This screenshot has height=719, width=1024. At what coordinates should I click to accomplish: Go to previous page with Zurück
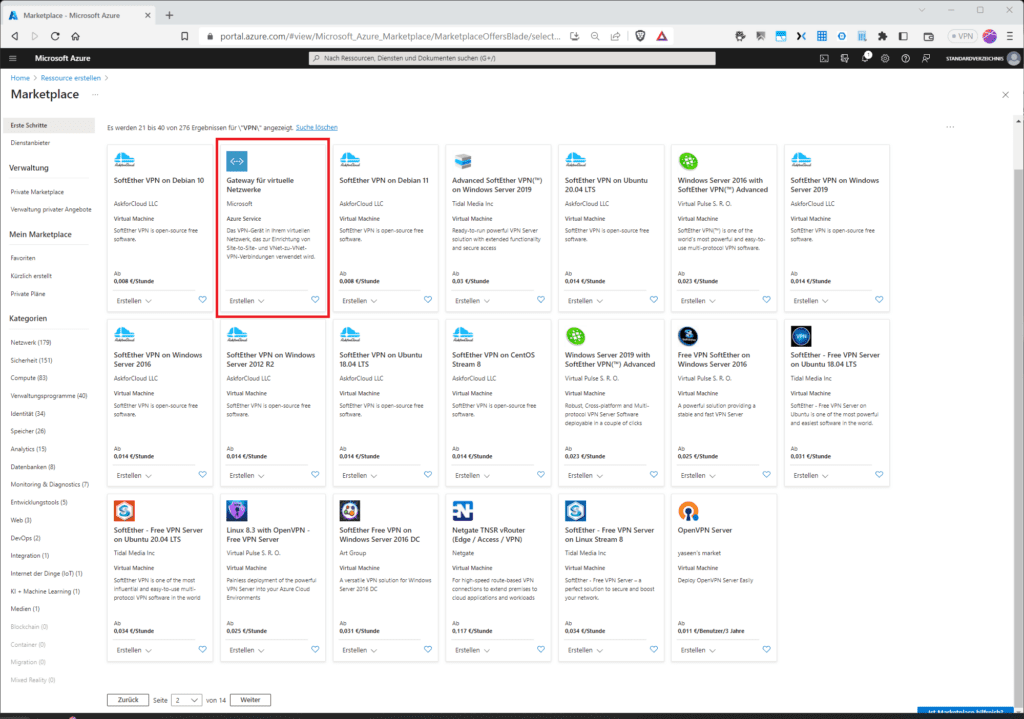coord(128,700)
